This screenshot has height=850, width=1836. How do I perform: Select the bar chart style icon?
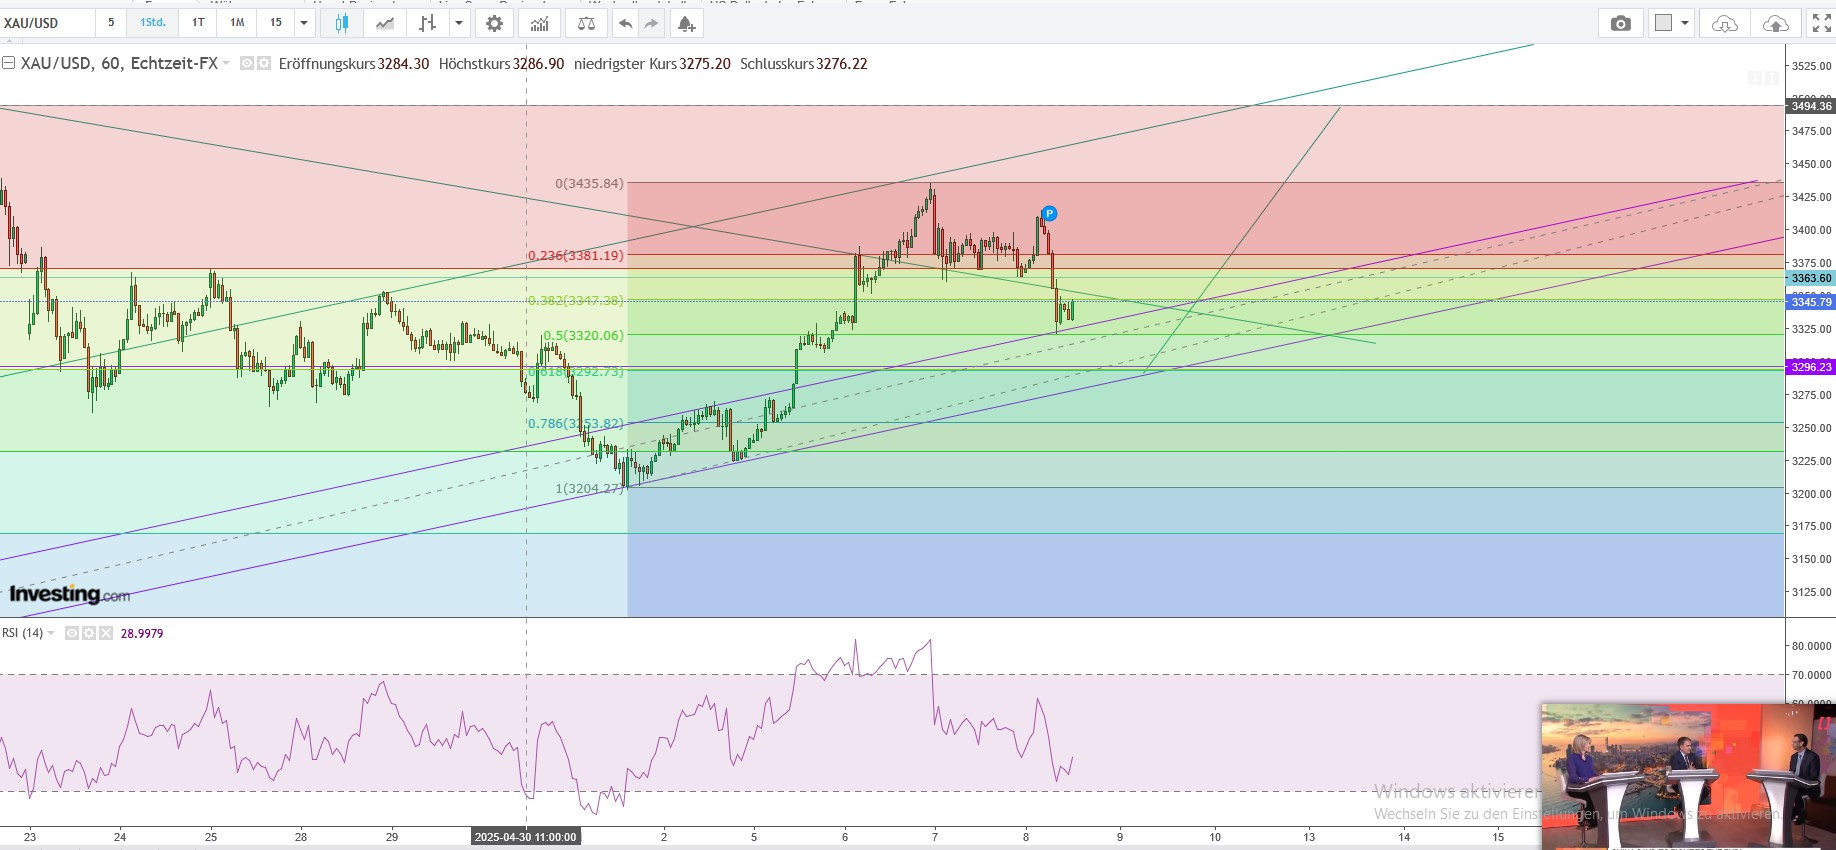[427, 23]
